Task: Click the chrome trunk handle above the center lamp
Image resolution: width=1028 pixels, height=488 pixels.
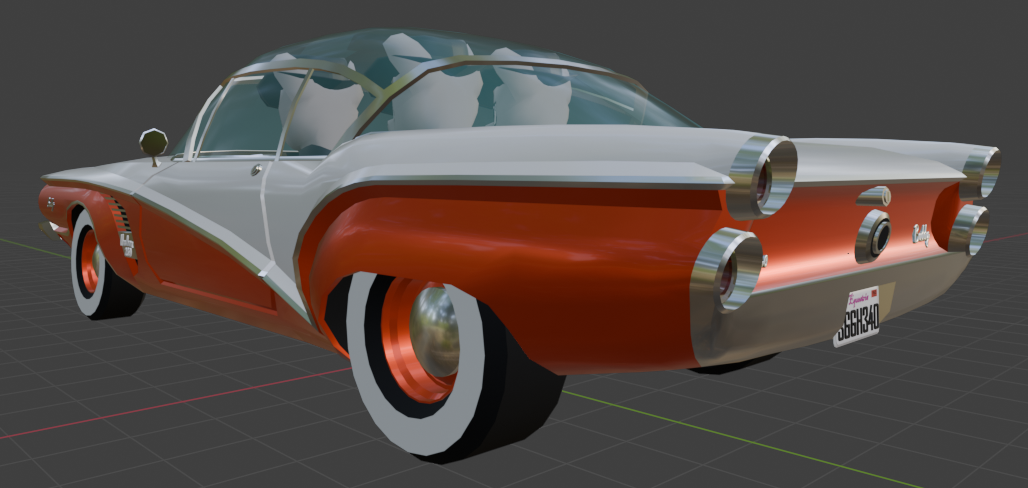Action: 873,196
